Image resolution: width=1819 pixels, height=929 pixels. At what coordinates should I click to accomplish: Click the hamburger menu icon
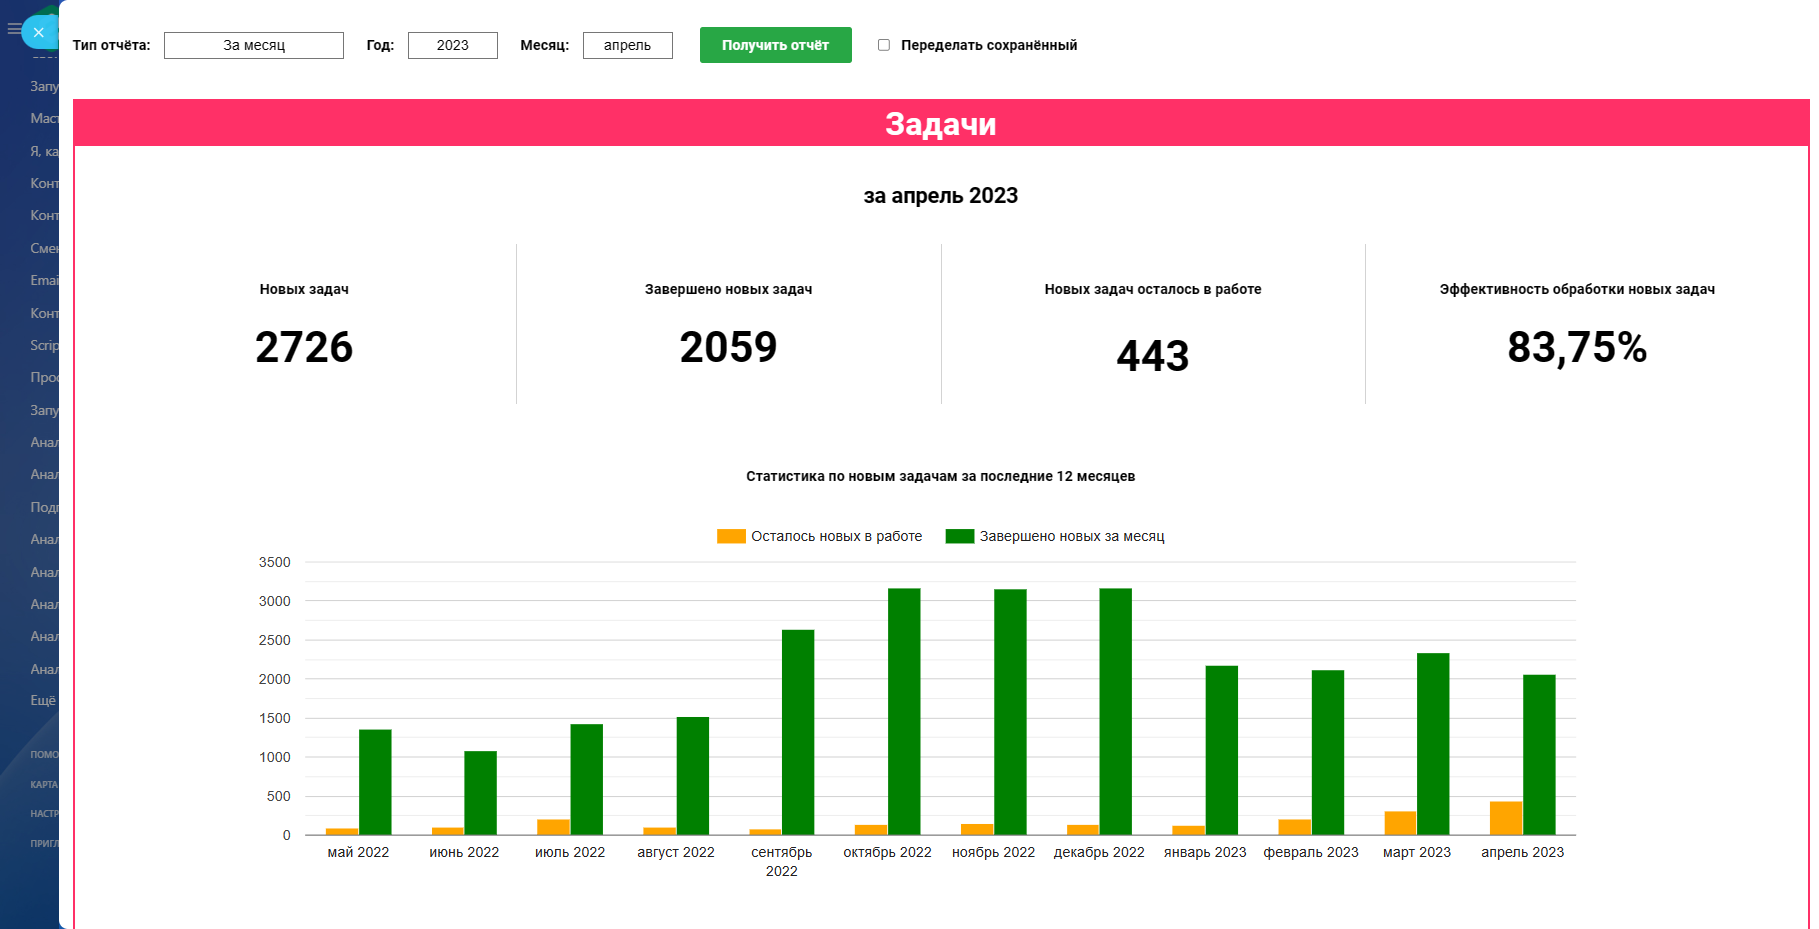(x=13, y=29)
